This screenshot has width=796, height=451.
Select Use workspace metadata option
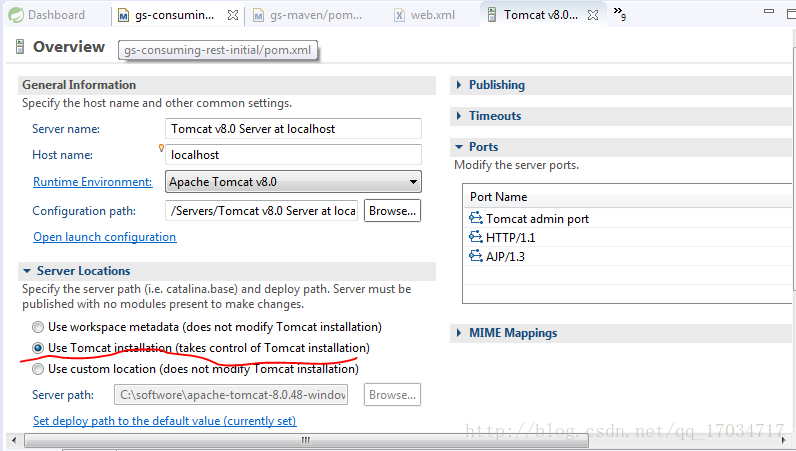(38, 327)
